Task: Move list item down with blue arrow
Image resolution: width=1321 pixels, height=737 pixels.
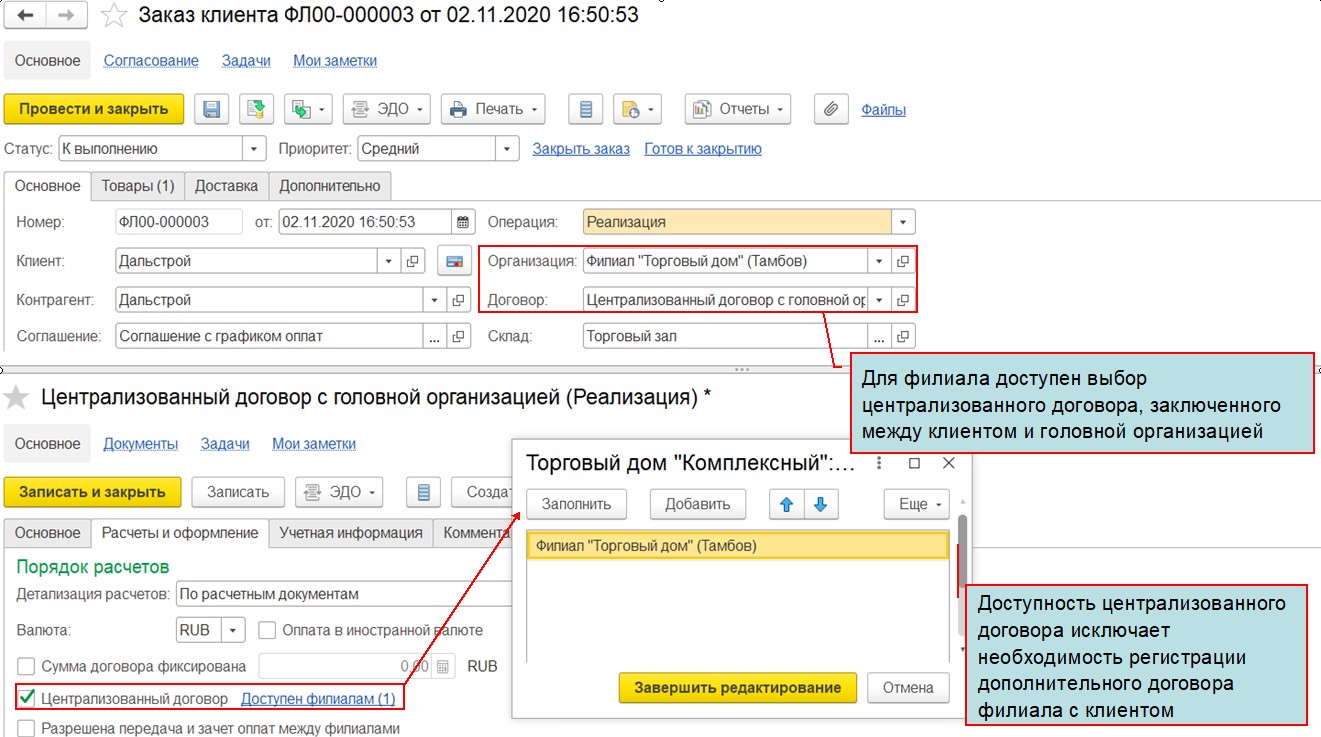Action: (820, 505)
